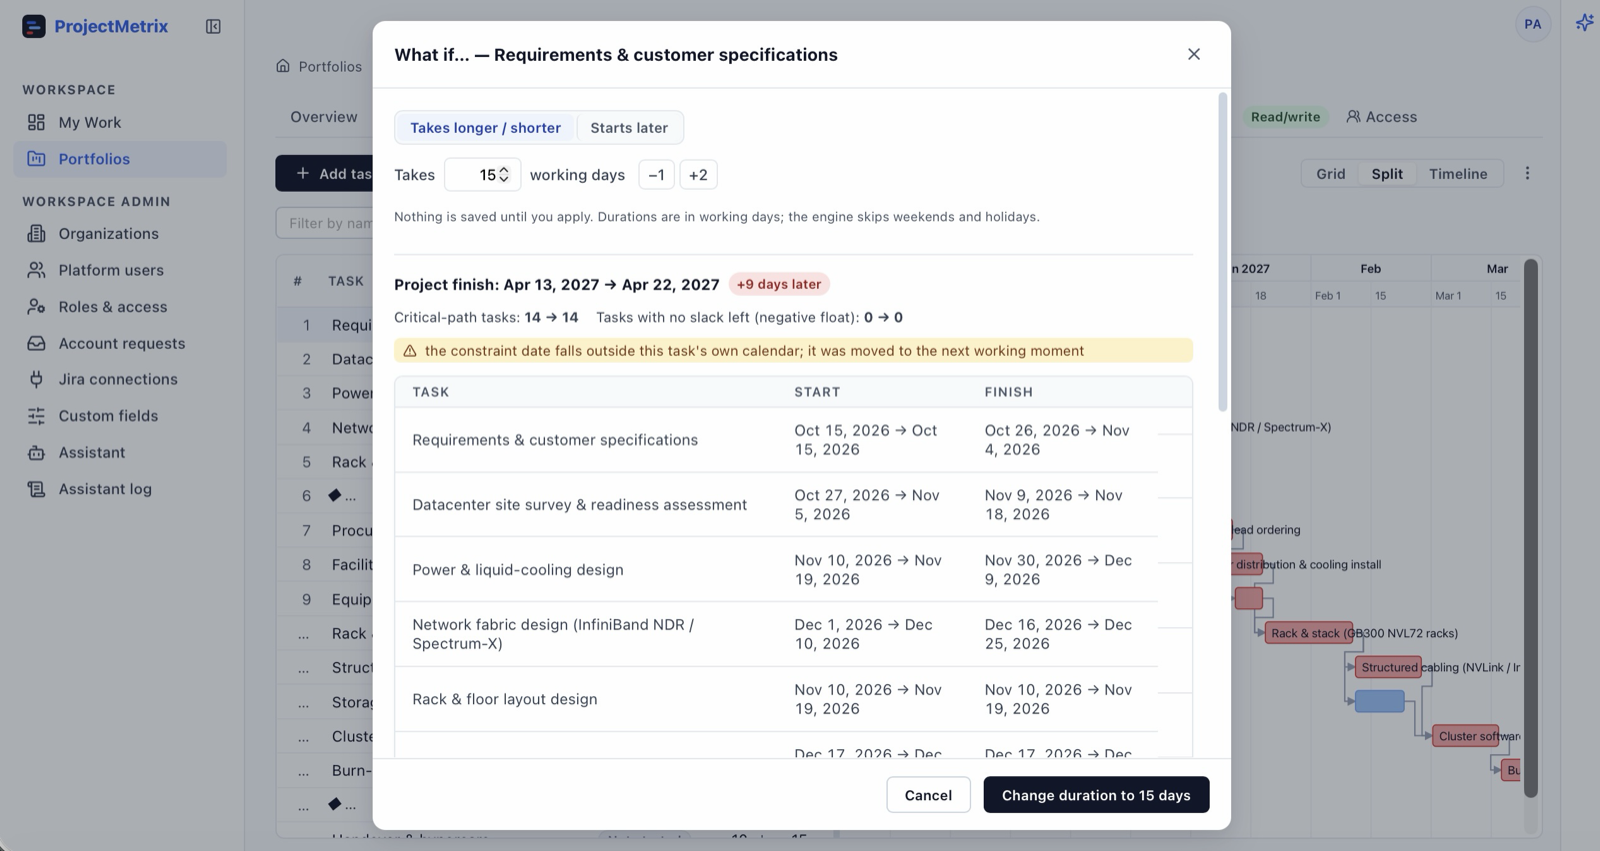
Task: Select the Takes longer / shorter tab
Action: 485,128
